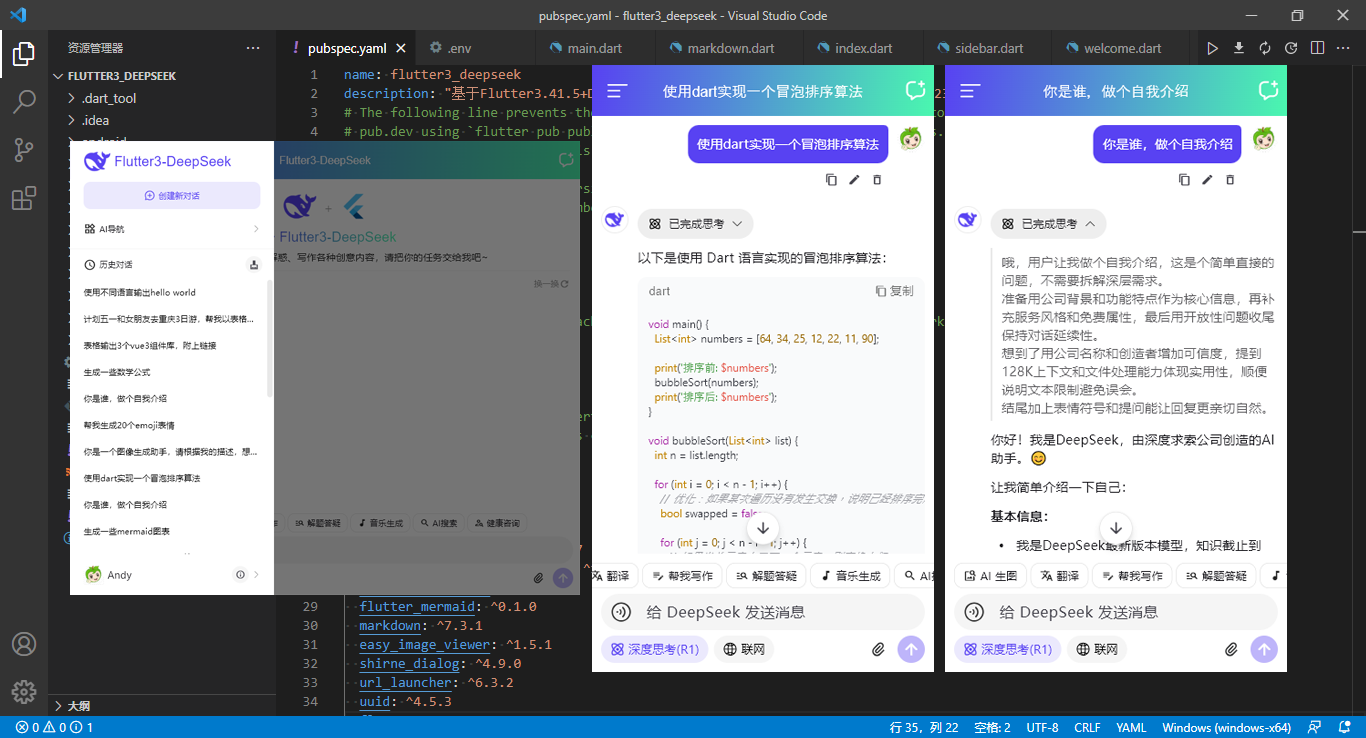This screenshot has width=1366, height=738.
Task: Copy the 使用dart实现一个冒泡排序算法 message via copy icon
Action: pos(831,180)
